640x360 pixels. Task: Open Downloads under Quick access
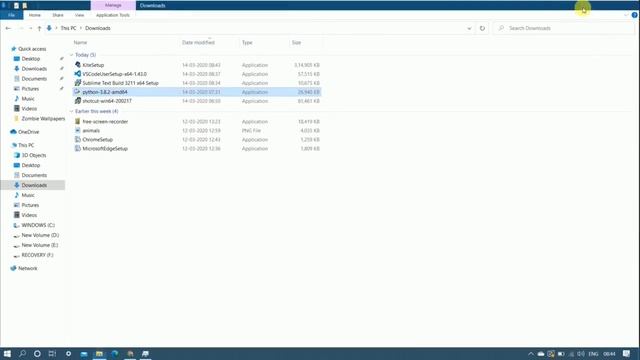point(34,69)
